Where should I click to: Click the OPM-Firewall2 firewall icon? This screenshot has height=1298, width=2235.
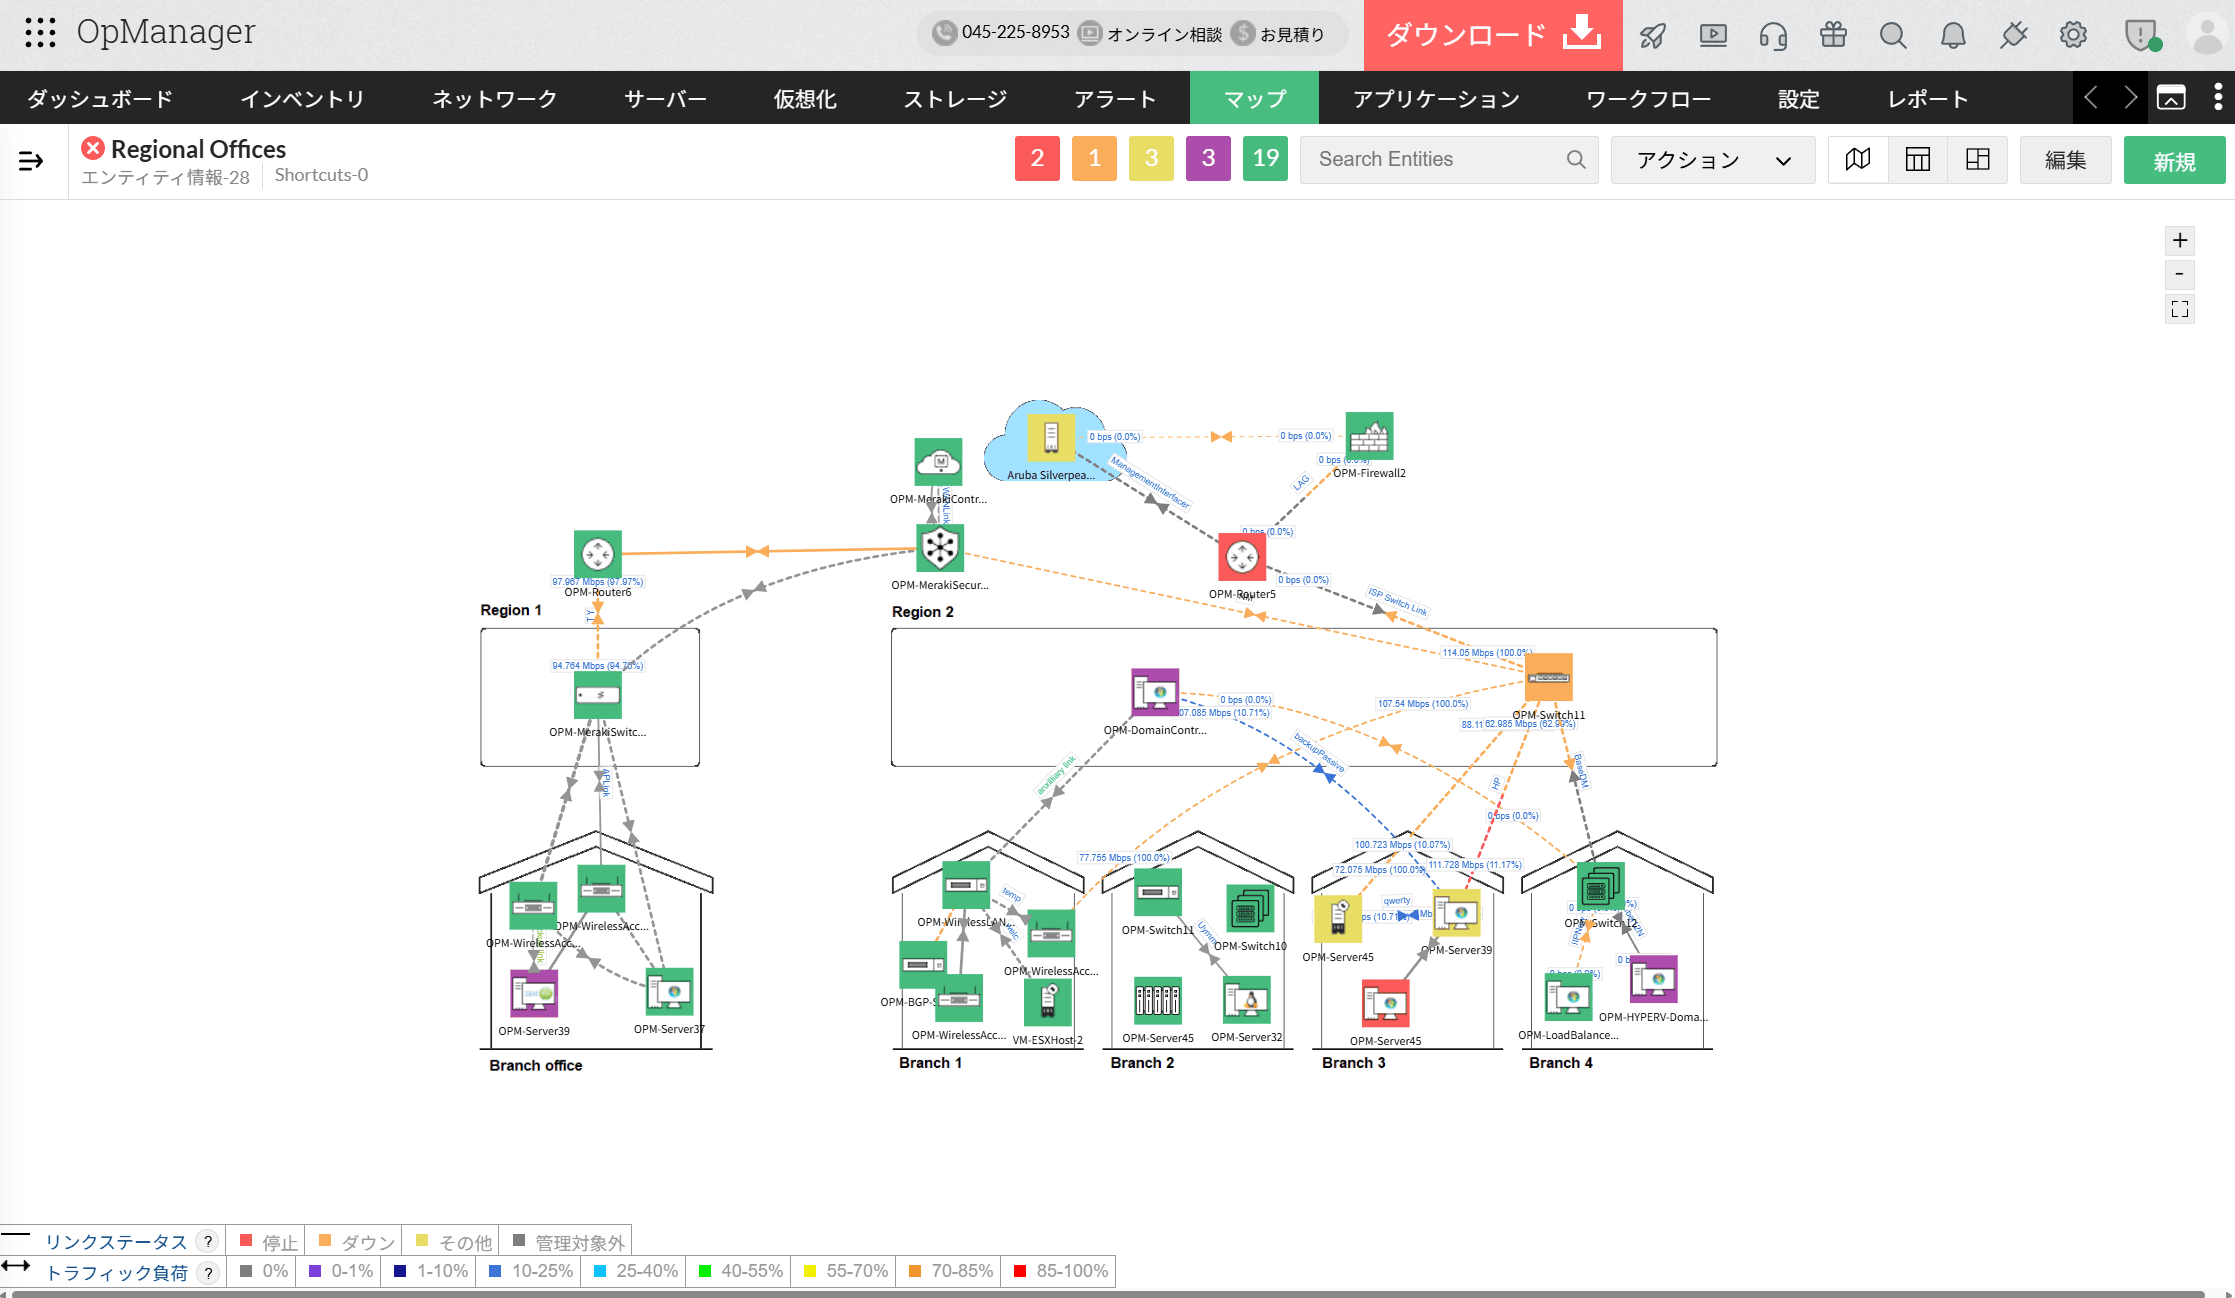pyautogui.click(x=1369, y=436)
